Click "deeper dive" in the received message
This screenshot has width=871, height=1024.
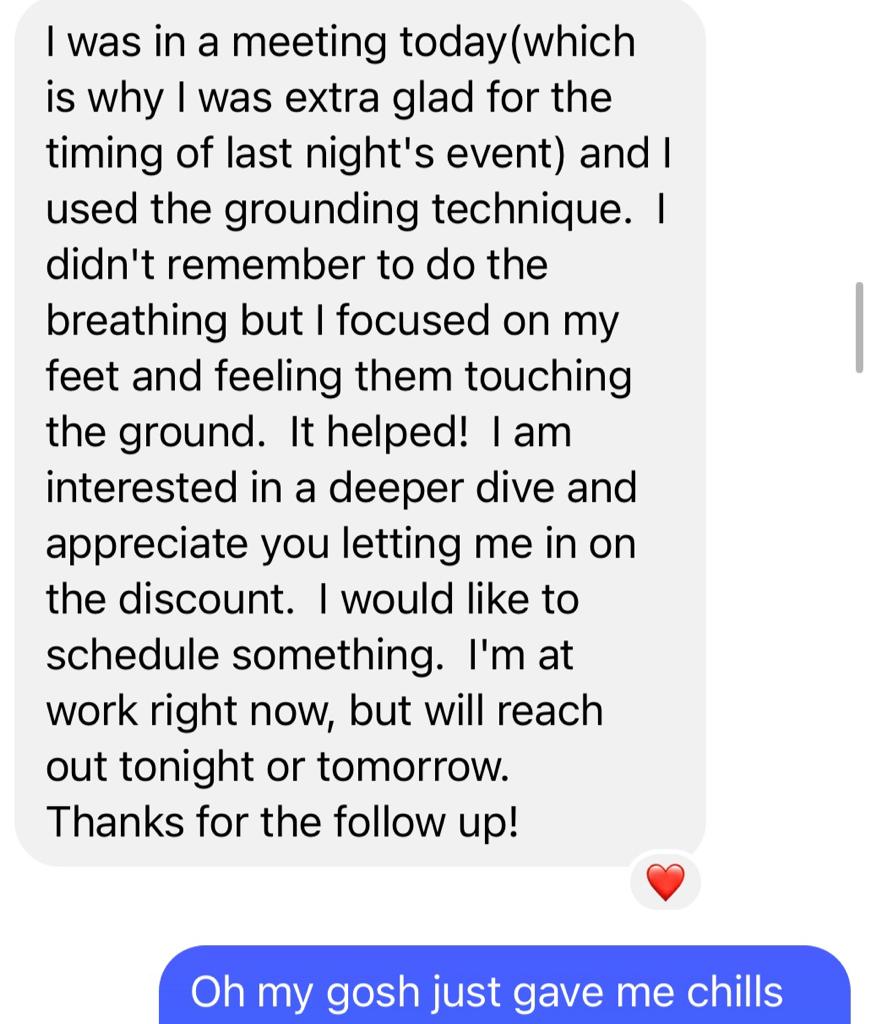[441, 489]
